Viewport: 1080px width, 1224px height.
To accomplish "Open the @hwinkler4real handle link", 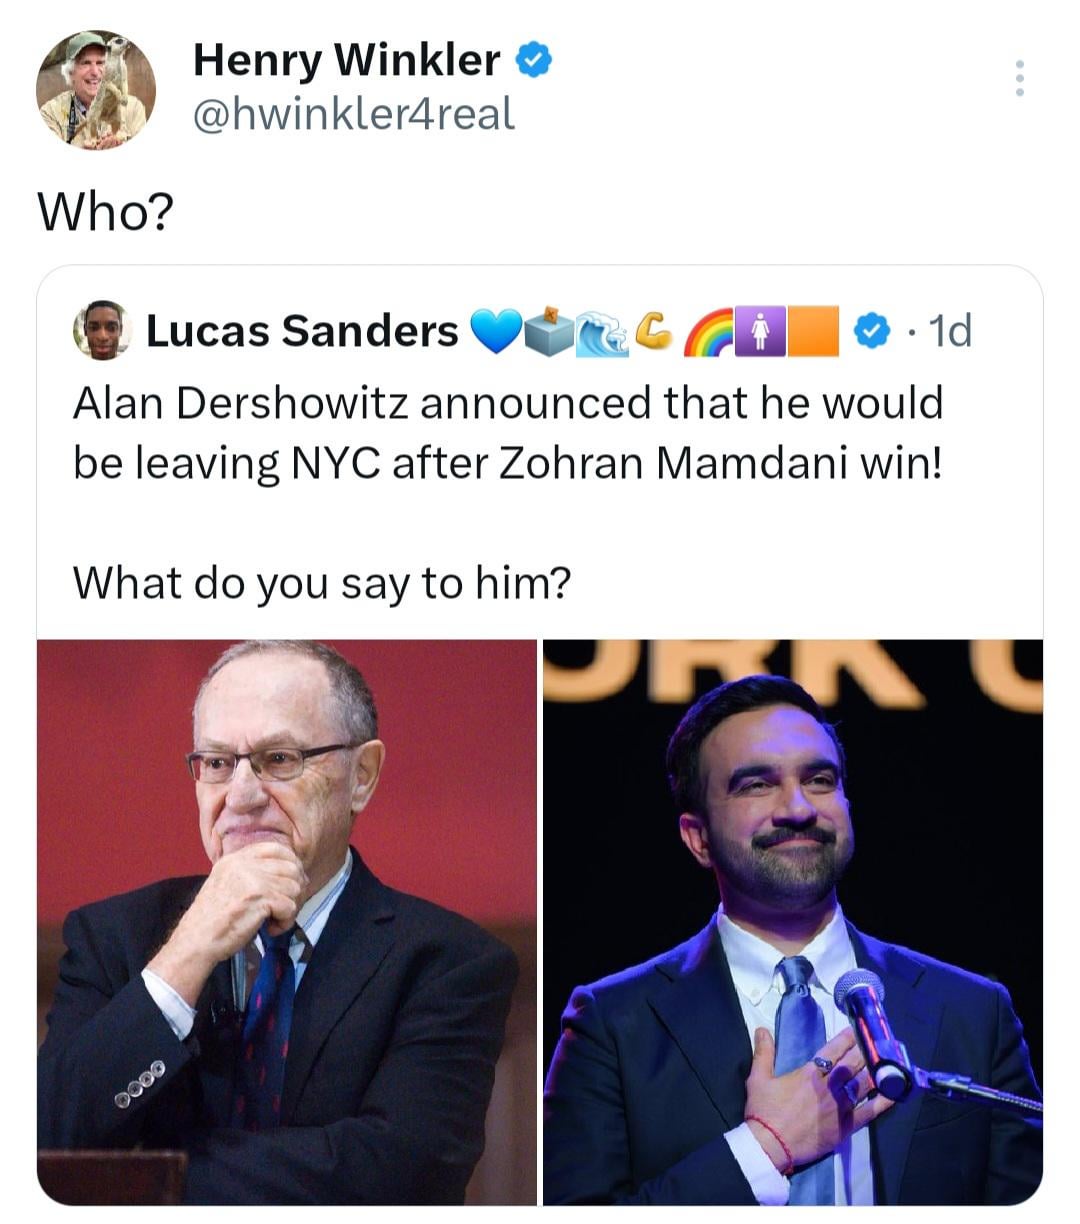I will coord(353,114).
